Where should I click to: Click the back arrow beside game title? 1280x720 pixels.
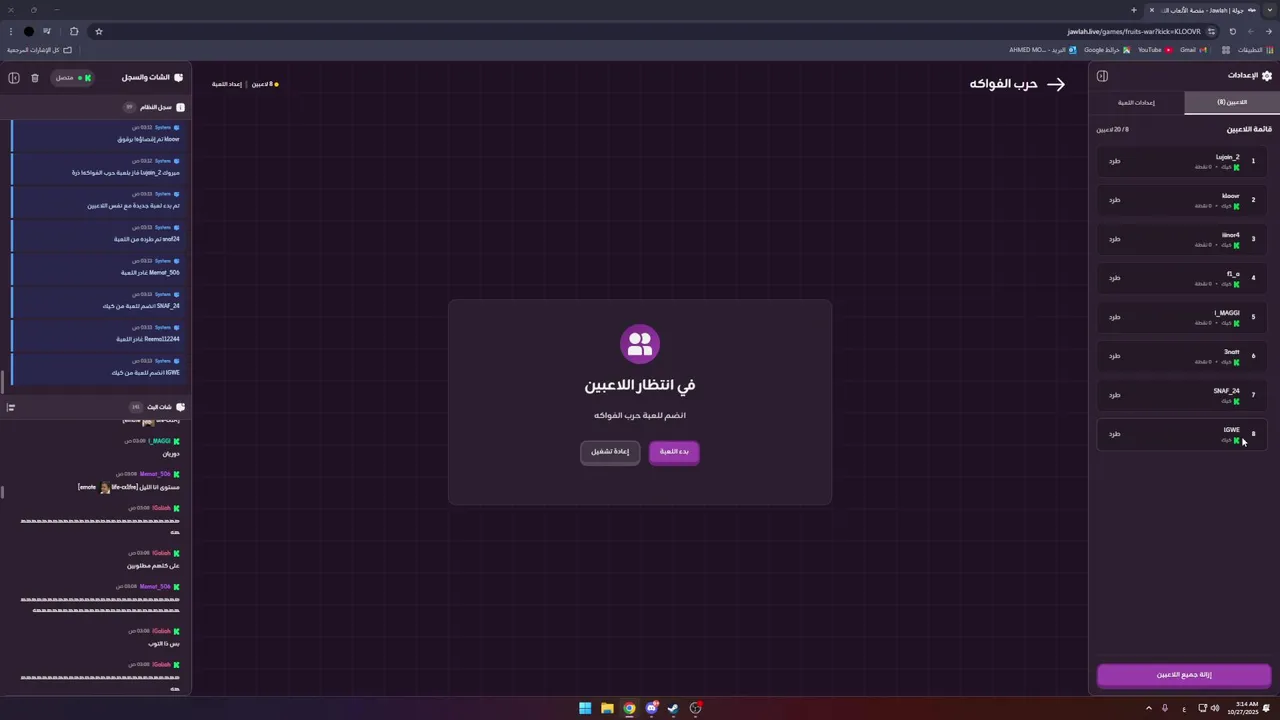[1056, 84]
